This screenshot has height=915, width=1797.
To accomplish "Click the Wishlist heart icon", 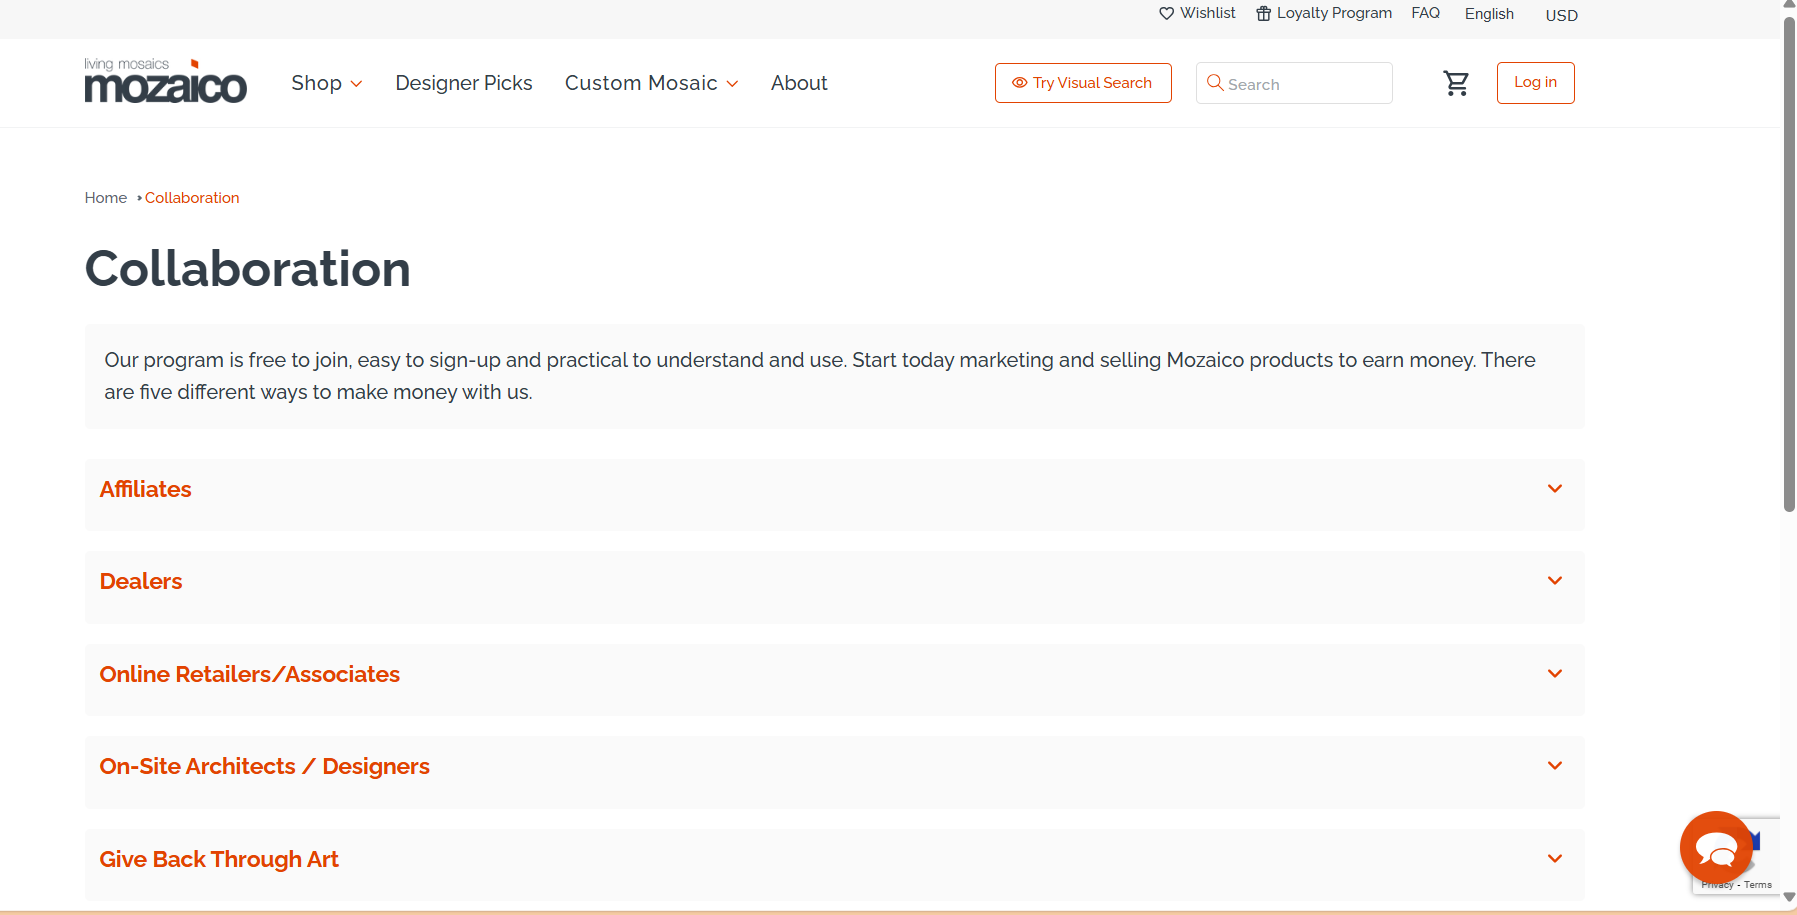I will pos(1166,14).
